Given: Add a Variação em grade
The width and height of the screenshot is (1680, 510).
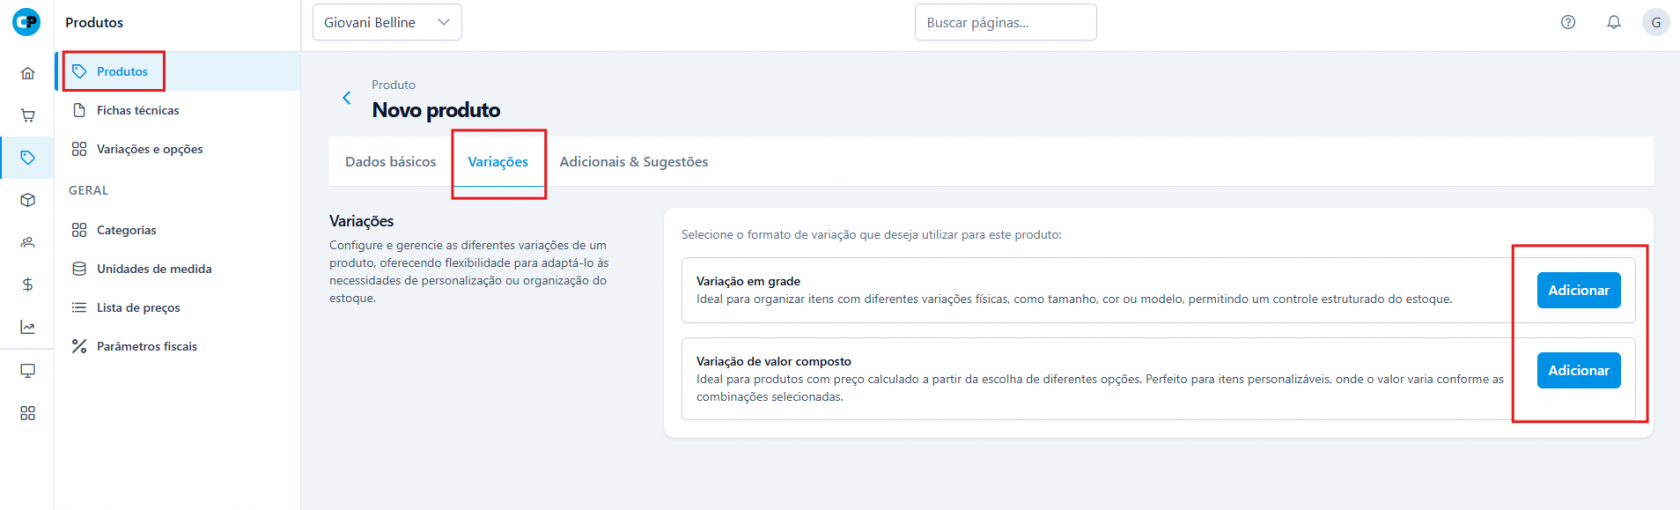Looking at the screenshot, I should (x=1578, y=290).
